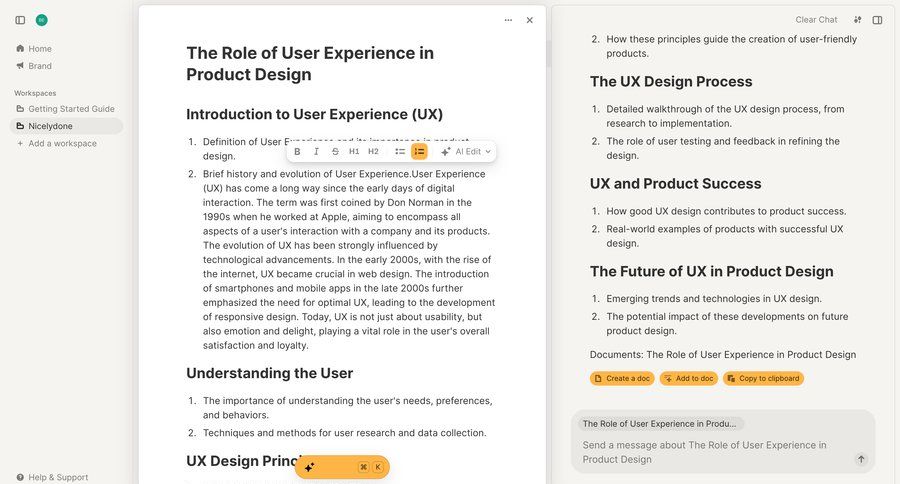This screenshot has height=484, width=900.
Task: Click 'Emerging trends and technologies in UX design.'
Action: [714, 299]
